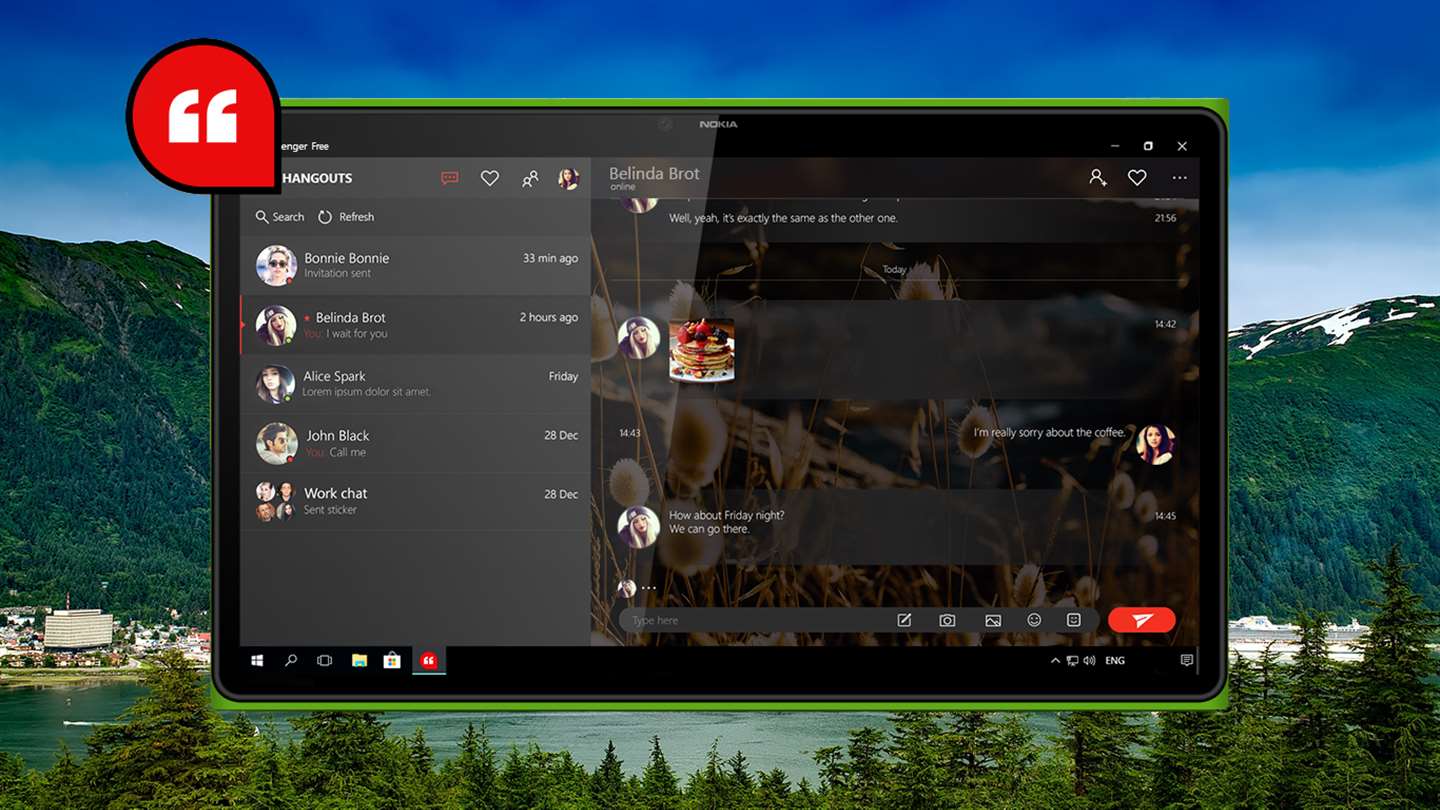Image resolution: width=1440 pixels, height=810 pixels.
Task: Click the messenger app taskbar icon
Action: (428, 660)
